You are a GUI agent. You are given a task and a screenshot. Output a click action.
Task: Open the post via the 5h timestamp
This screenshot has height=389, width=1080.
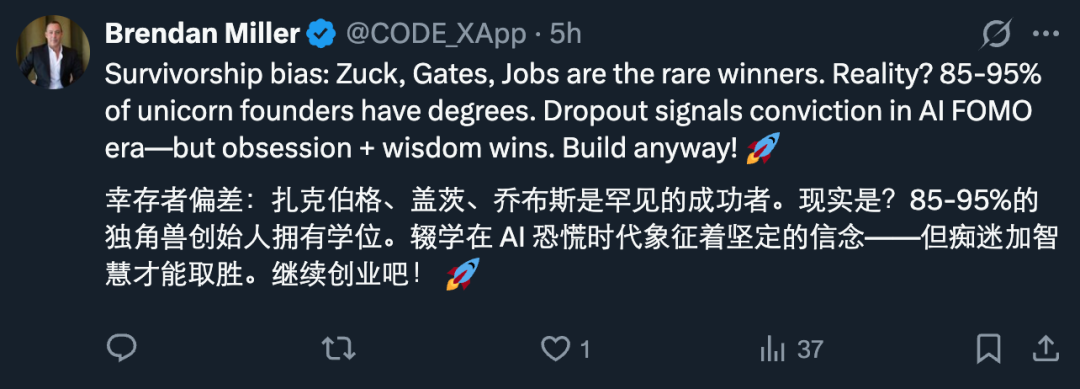[565, 34]
